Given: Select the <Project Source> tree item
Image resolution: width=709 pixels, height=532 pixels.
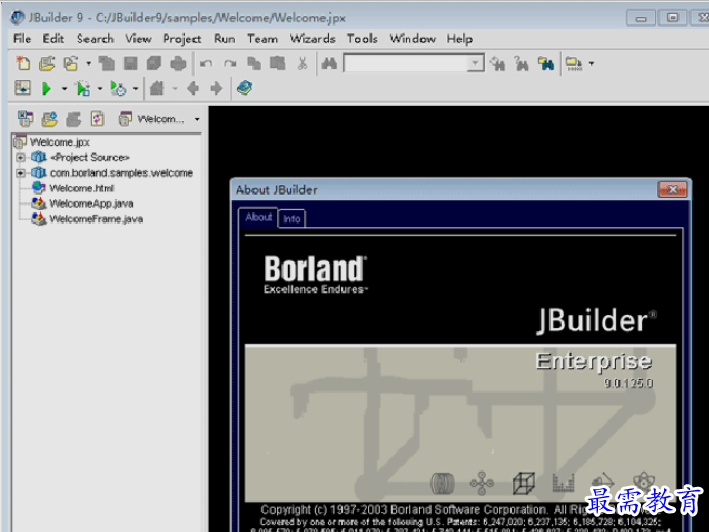Looking at the screenshot, I should [x=90, y=157].
